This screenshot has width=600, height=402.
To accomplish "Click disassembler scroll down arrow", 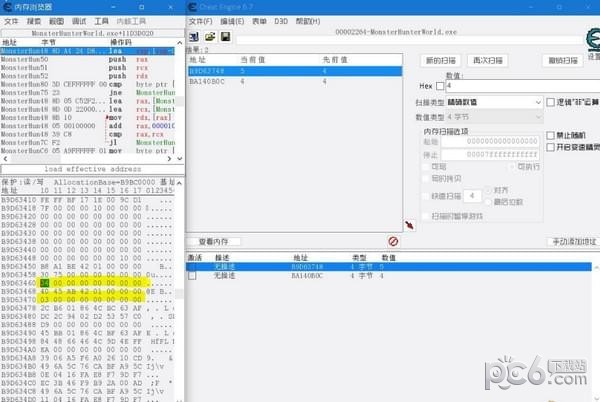I will click(x=179, y=158).
